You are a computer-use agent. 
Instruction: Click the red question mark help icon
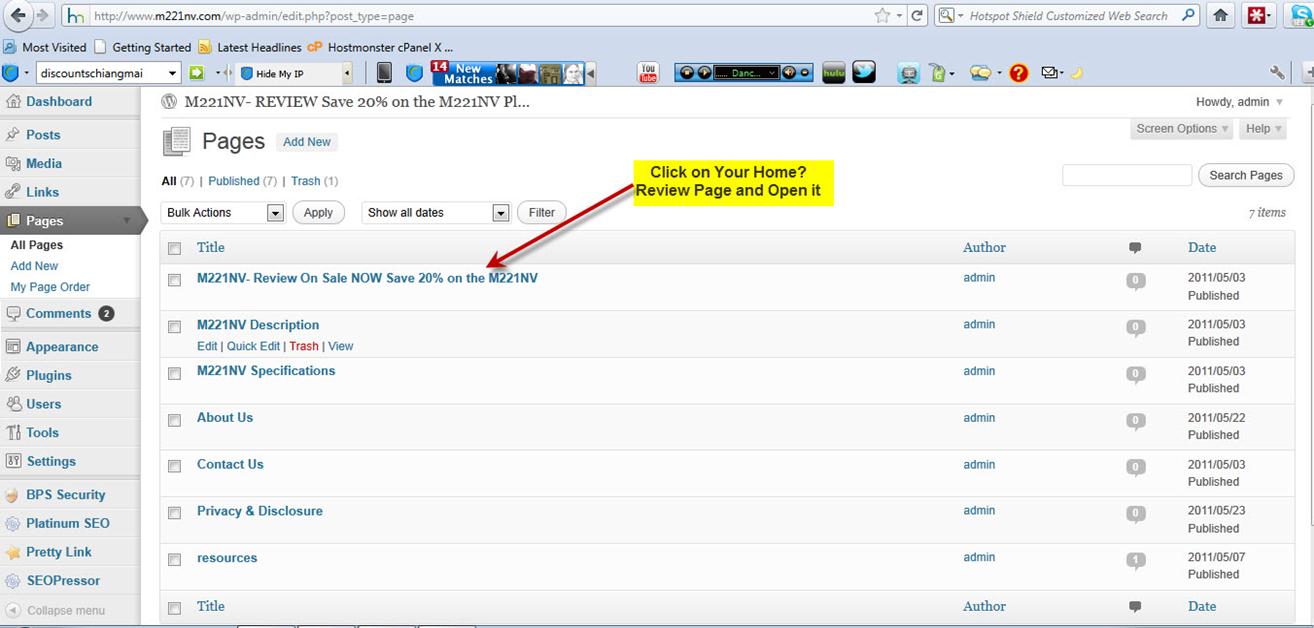1018,73
